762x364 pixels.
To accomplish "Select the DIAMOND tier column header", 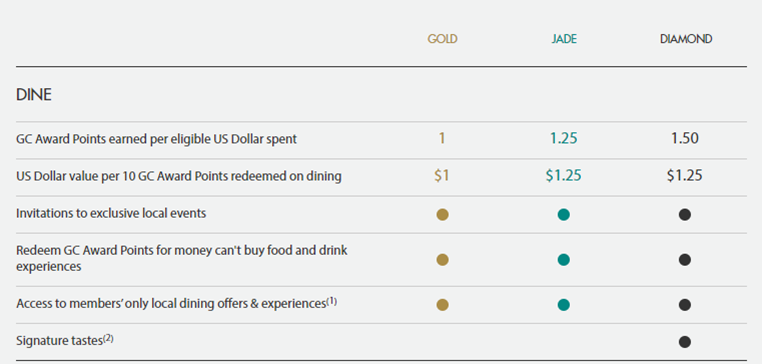I will click(686, 39).
